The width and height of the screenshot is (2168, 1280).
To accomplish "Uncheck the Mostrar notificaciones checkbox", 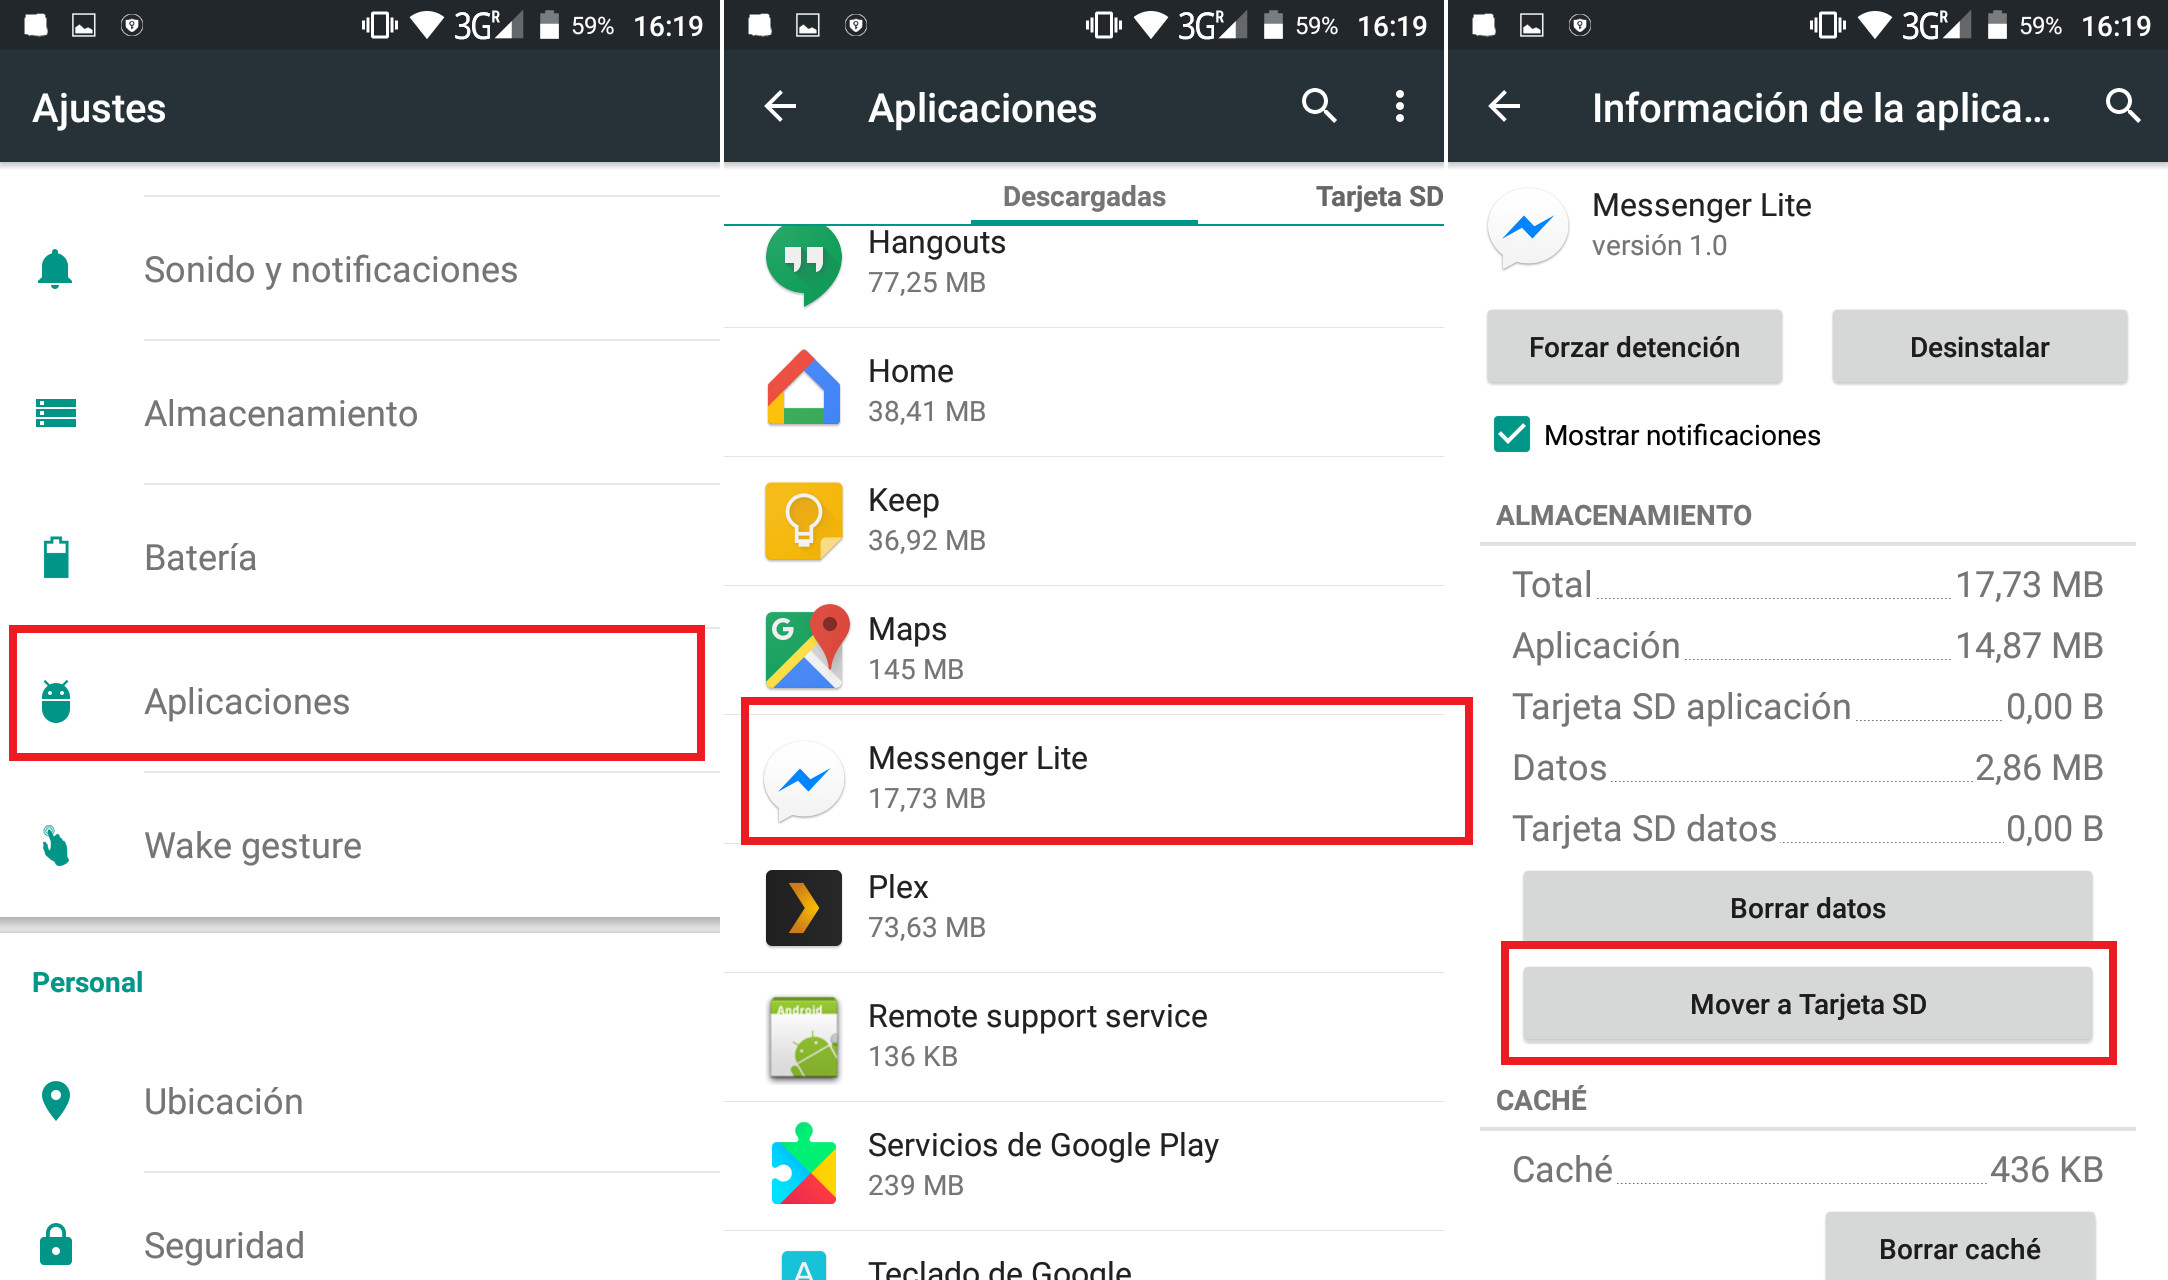I will pos(1512,435).
